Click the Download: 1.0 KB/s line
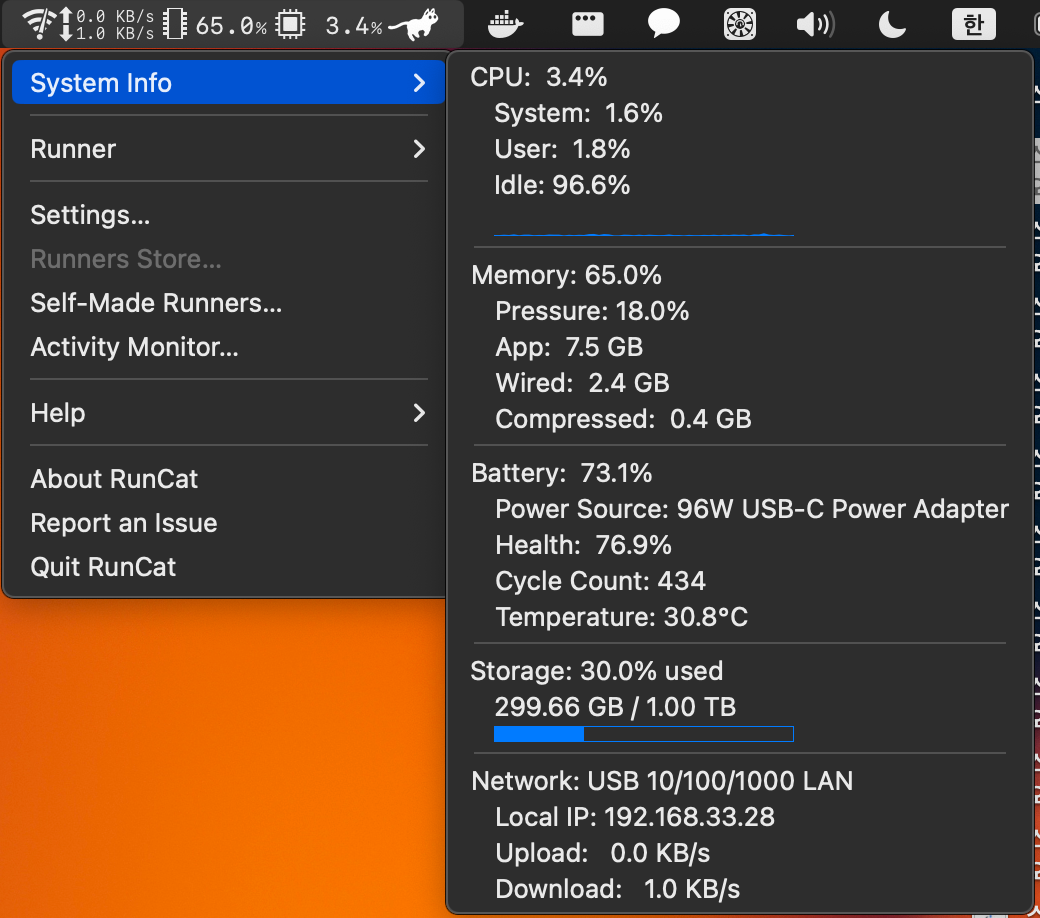The image size is (1040, 918). point(618,889)
